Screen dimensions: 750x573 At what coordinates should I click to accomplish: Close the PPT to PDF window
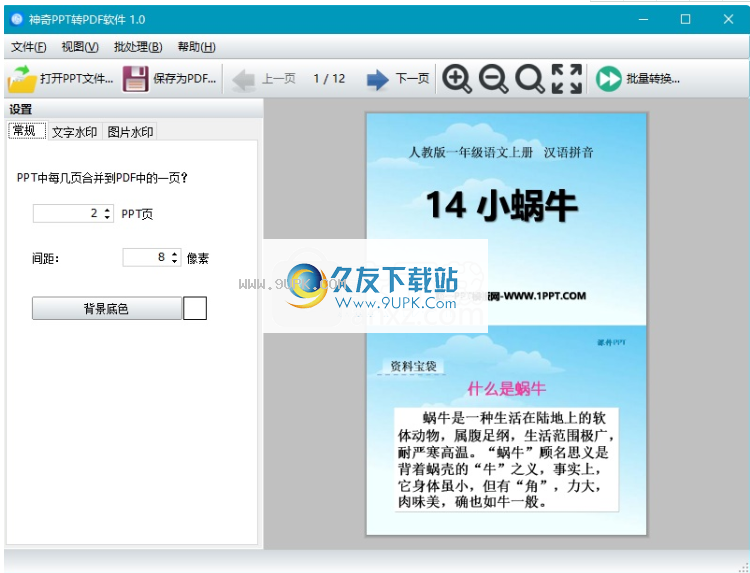click(728, 19)
